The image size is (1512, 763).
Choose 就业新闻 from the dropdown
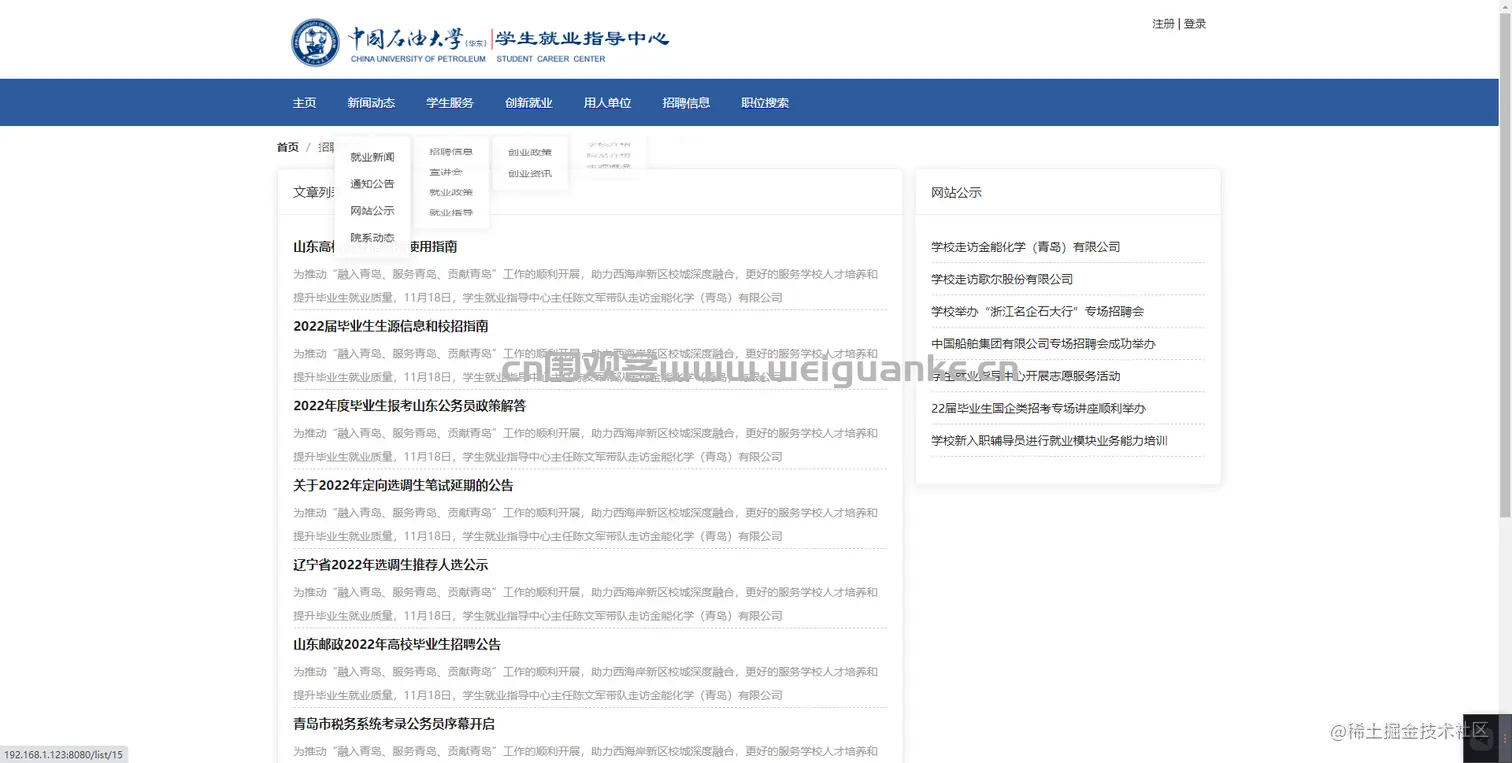click(372, 157)
